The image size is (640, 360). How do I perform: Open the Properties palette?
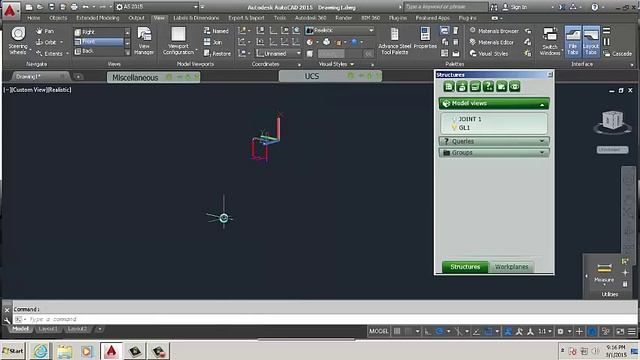(x=425, y=38)
